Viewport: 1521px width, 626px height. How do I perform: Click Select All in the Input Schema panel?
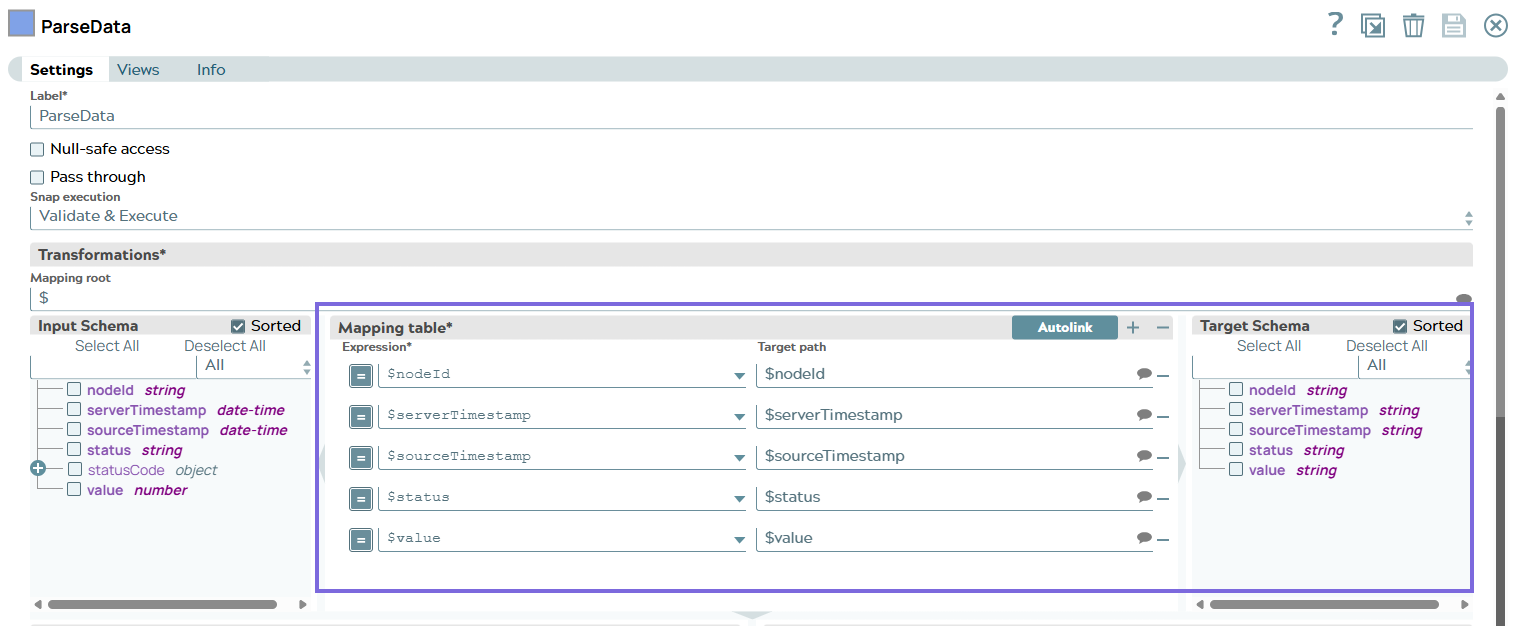107,345
